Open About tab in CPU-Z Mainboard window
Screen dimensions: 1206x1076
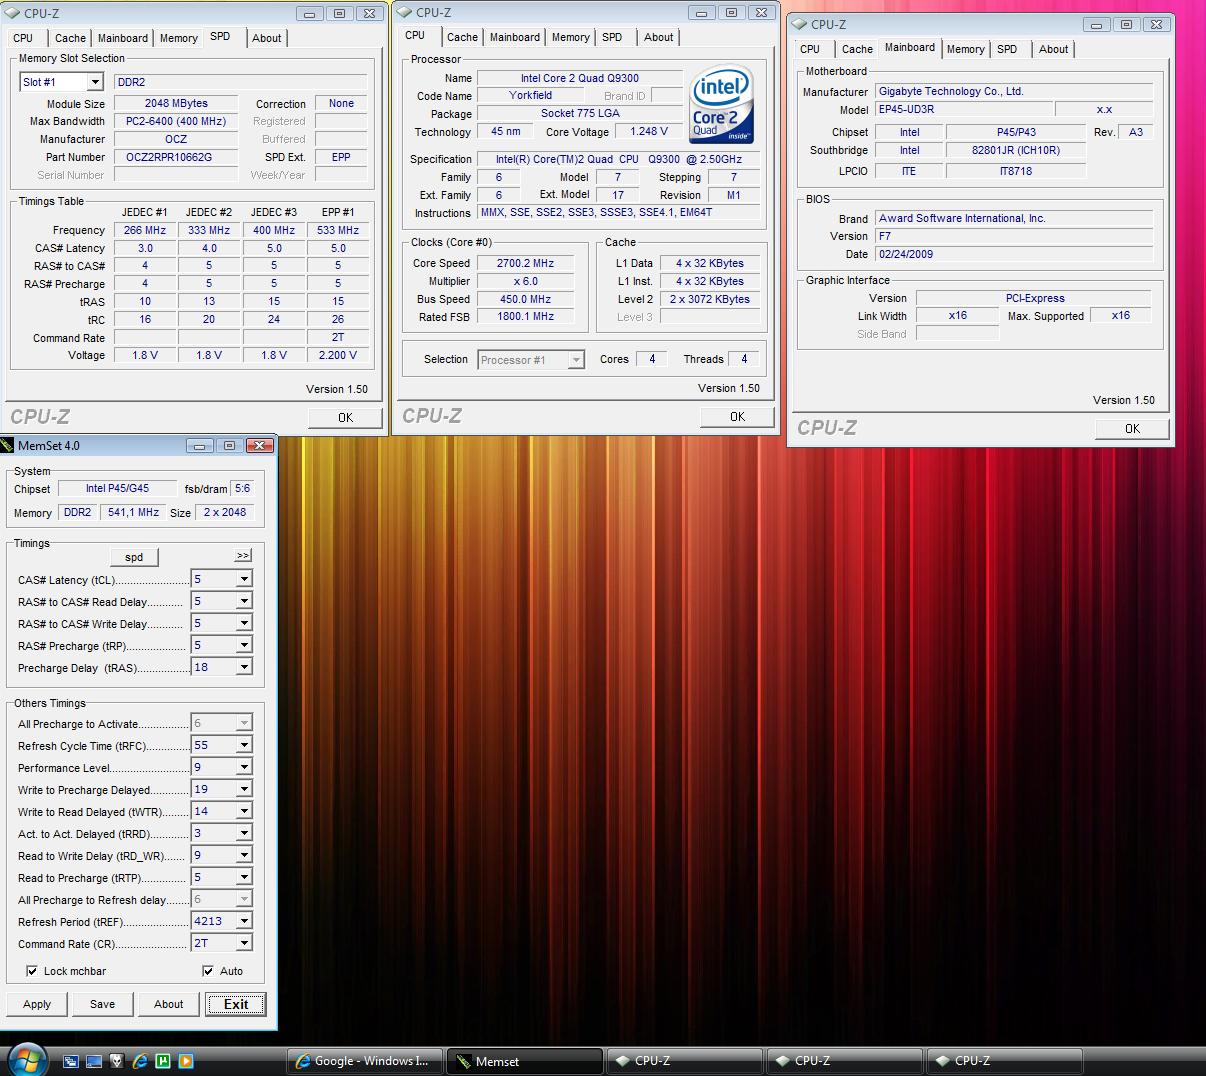[1053, 49]
